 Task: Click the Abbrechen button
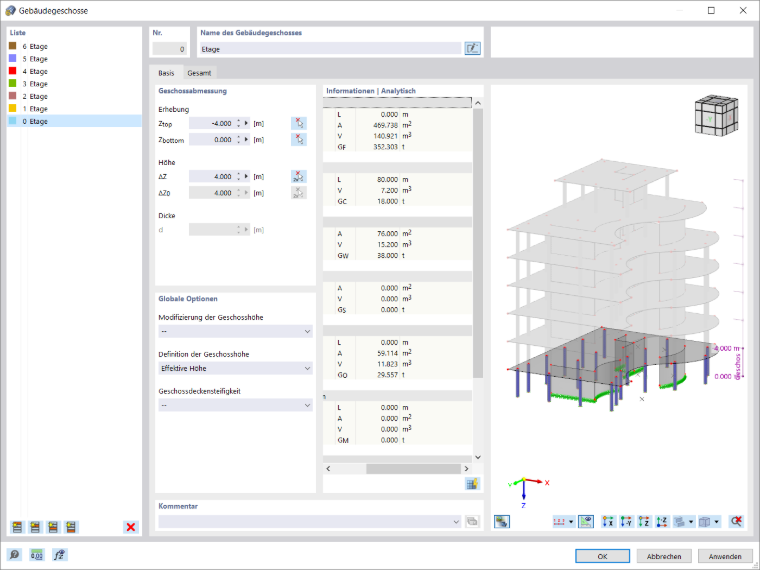coord(664,556)
